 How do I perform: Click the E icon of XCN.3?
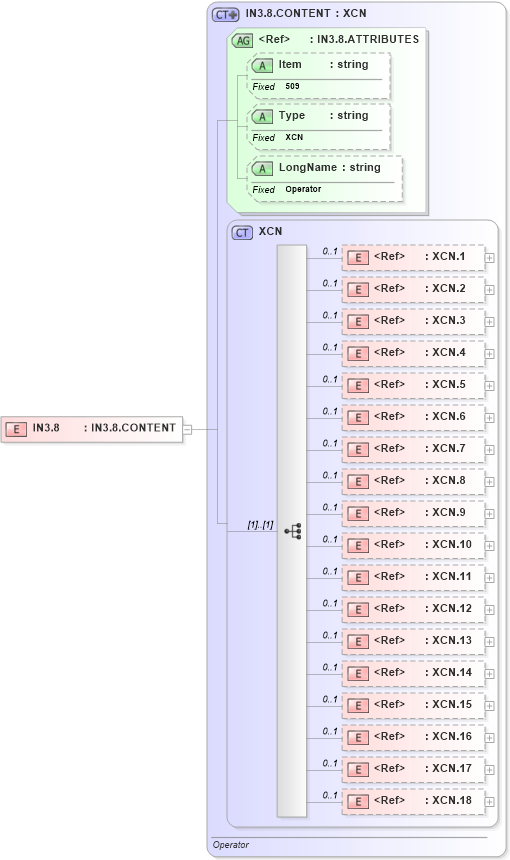click(x=358, y=321)
